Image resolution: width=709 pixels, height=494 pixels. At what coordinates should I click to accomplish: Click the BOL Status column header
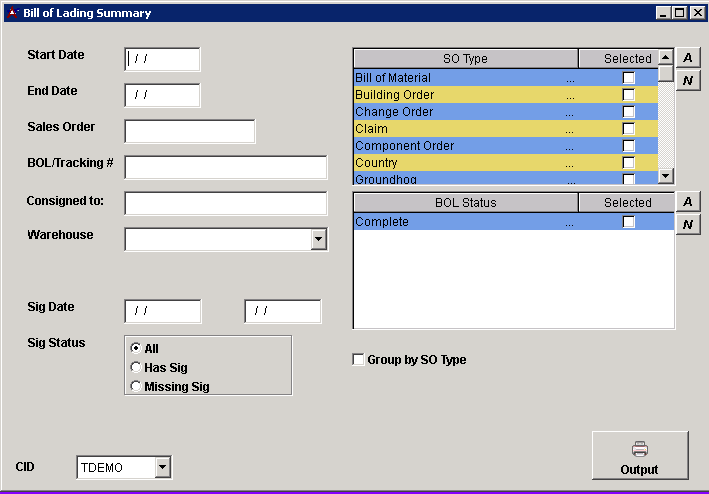point(465,203)
